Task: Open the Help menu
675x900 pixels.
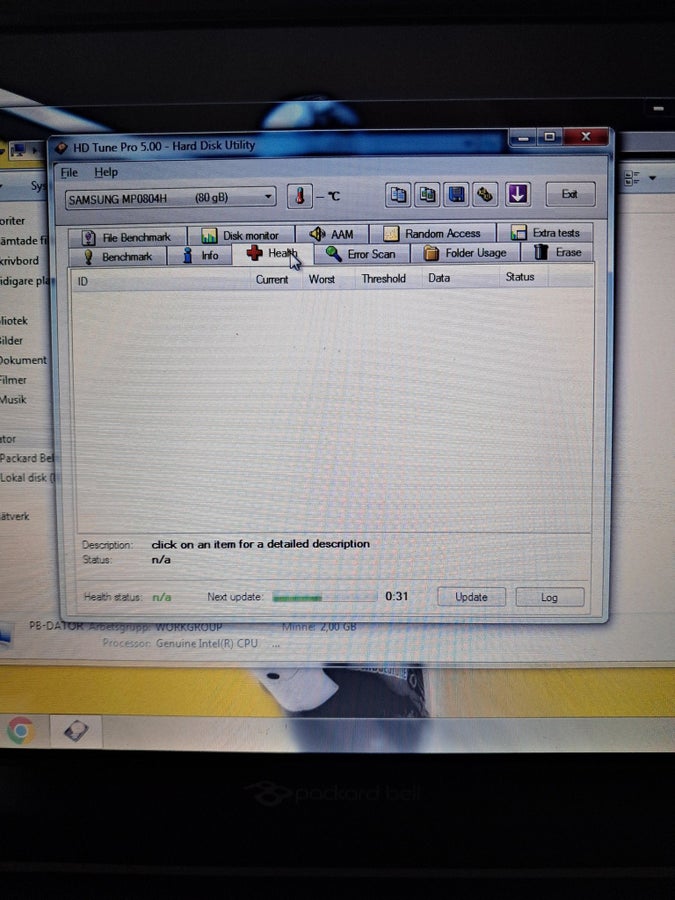Action: coord(106,172)
